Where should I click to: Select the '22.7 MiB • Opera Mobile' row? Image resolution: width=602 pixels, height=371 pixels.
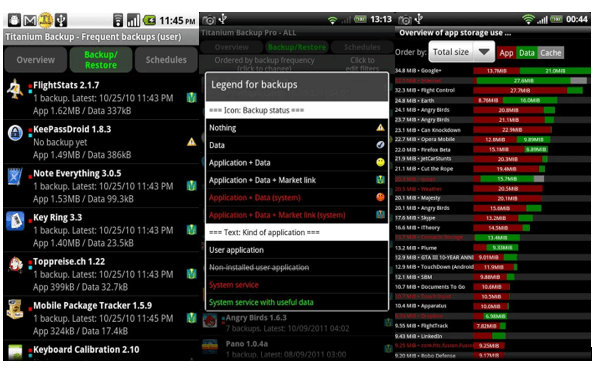point(493,139)
